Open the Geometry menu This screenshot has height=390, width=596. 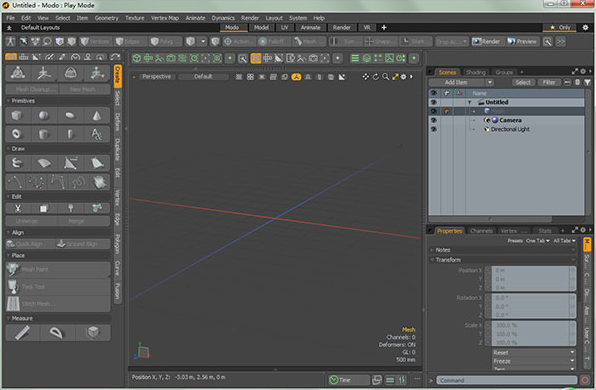pos(106,18)
